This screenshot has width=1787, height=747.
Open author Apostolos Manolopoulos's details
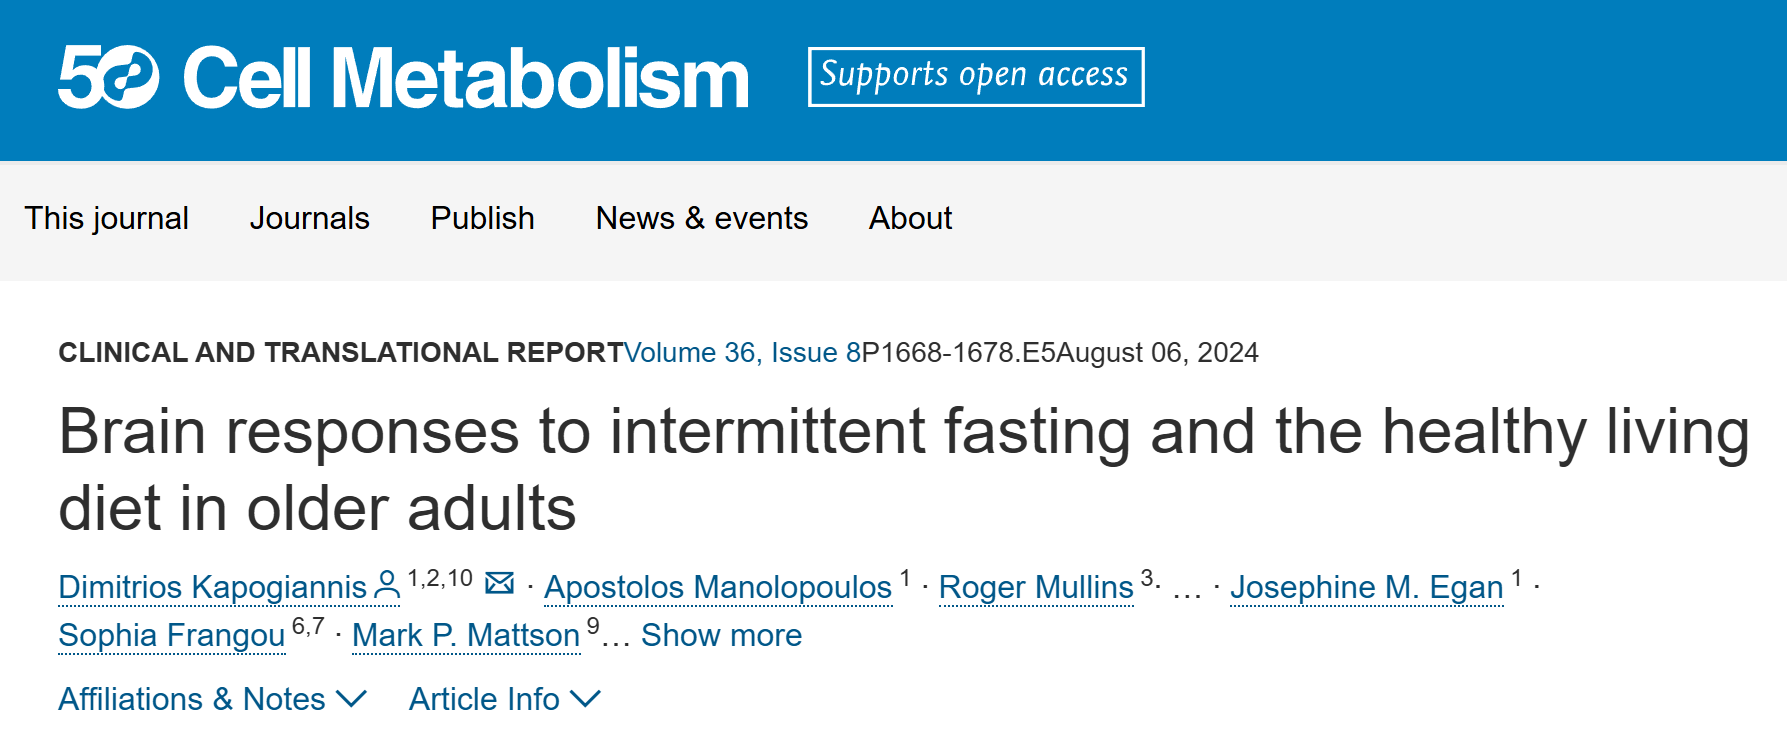pos(717,587)
